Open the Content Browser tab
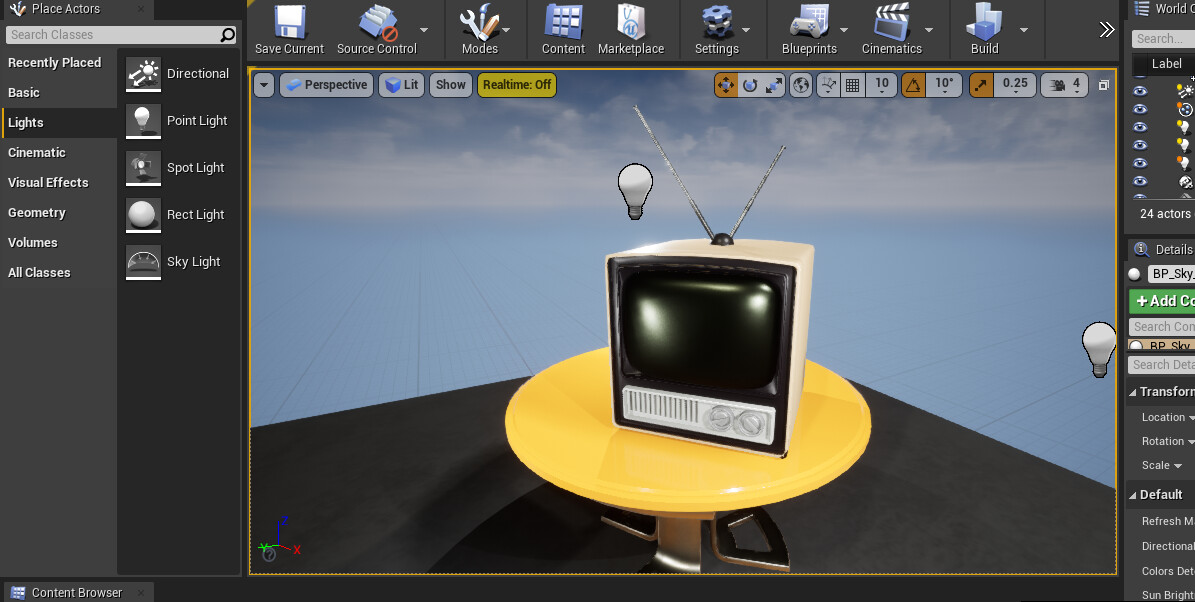The image size is (1195, 602). pos(75,591)
